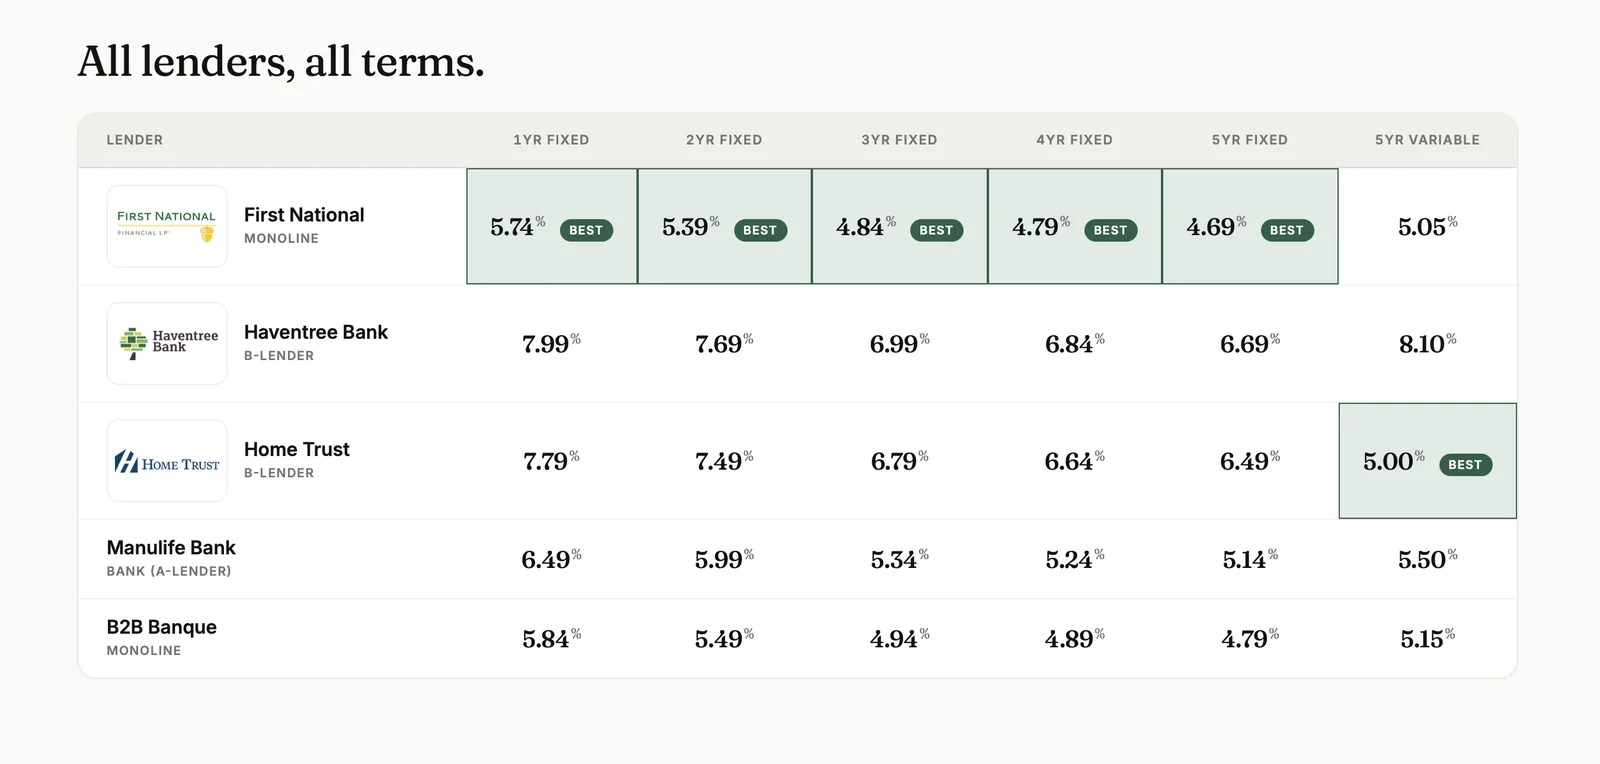Click MONOLINE label under B2B Banque
Screen dimensions: 1600x764
144,650
